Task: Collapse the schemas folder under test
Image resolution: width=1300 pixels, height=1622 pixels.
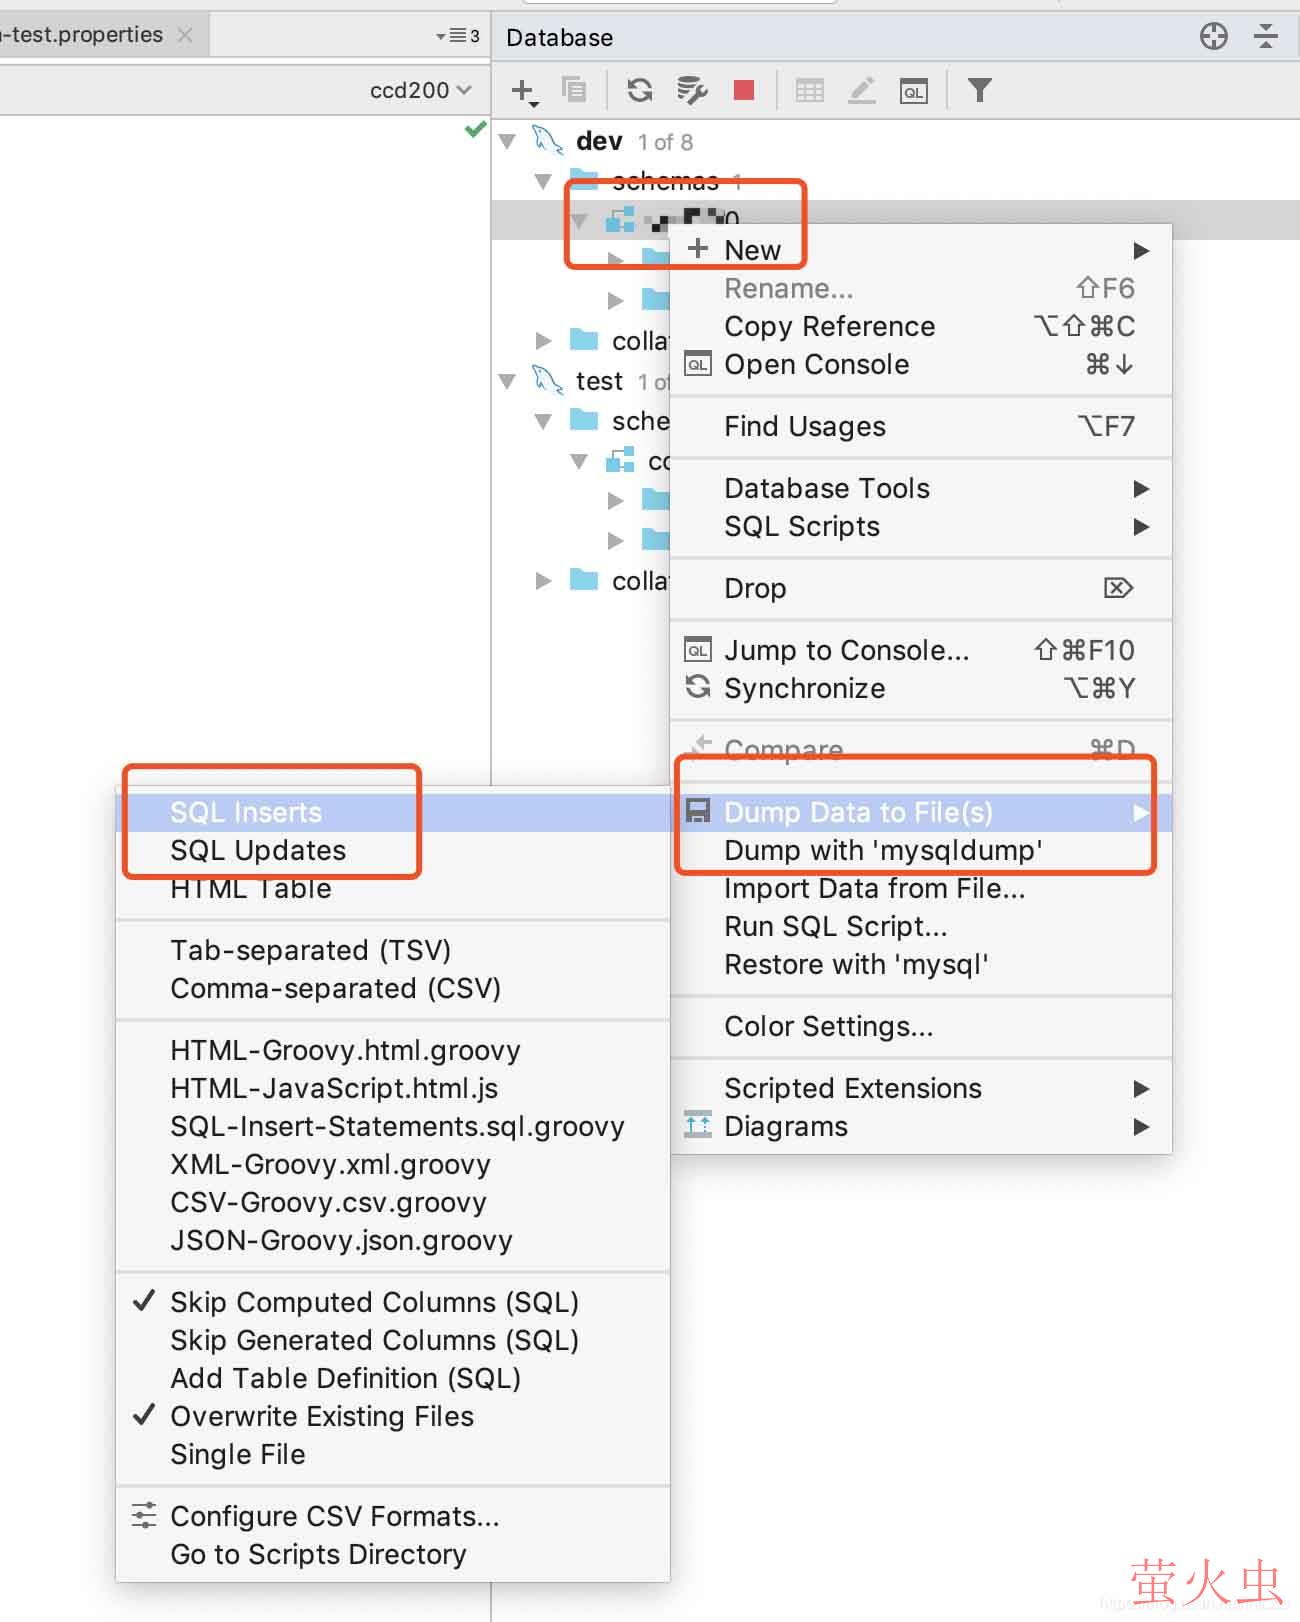Action: tap(543, 421)
